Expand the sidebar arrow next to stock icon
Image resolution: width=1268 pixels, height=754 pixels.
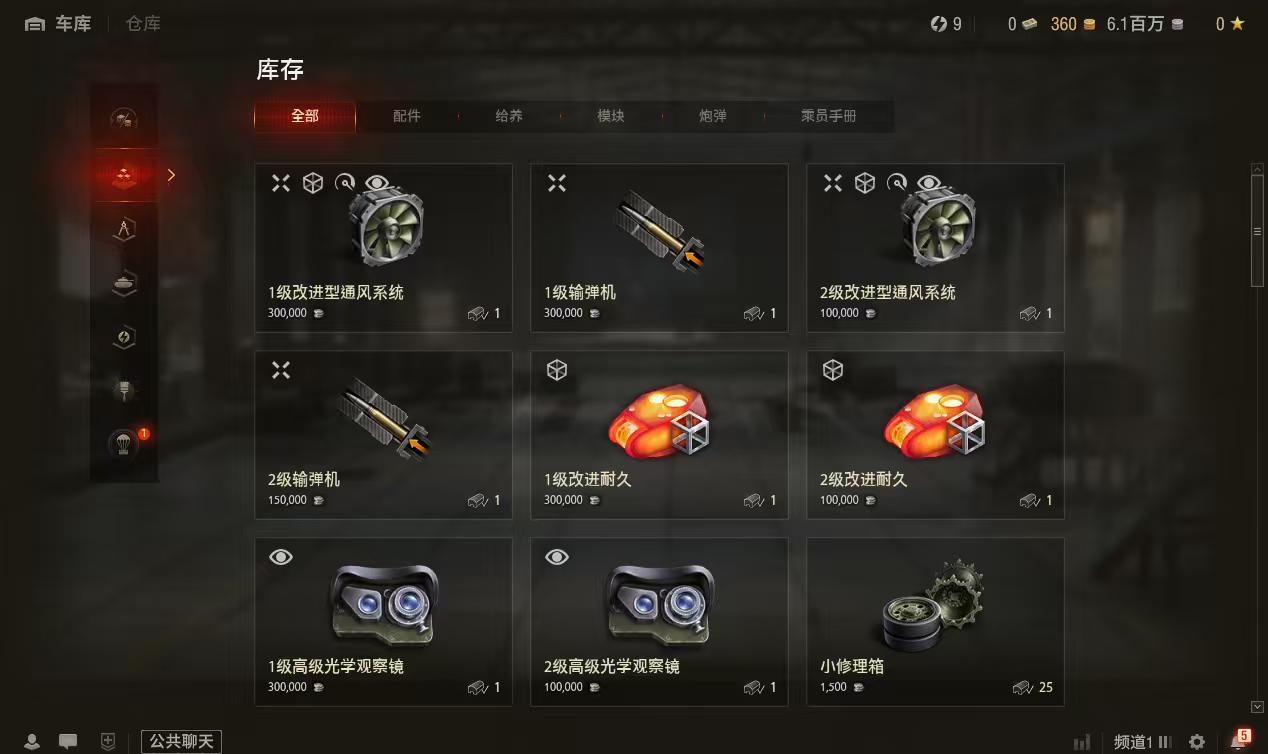tap(171, 175)
